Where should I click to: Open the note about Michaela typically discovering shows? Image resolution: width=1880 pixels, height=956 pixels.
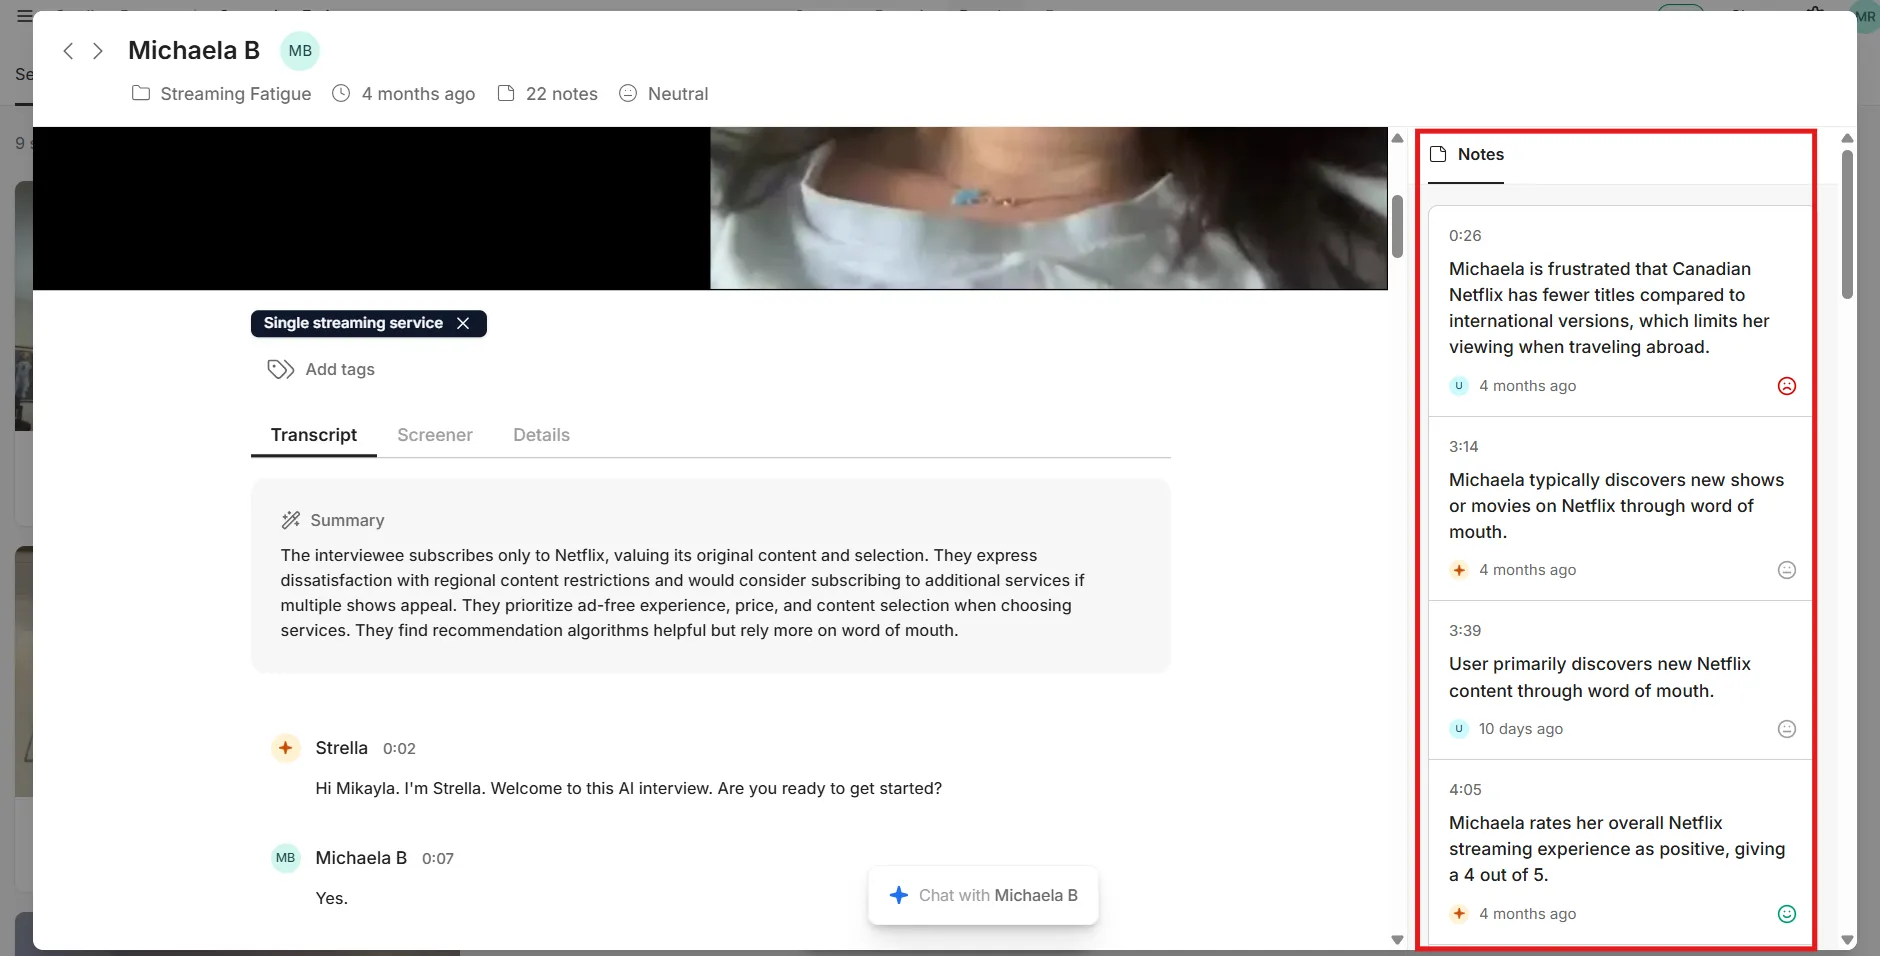pos(1620,508)
